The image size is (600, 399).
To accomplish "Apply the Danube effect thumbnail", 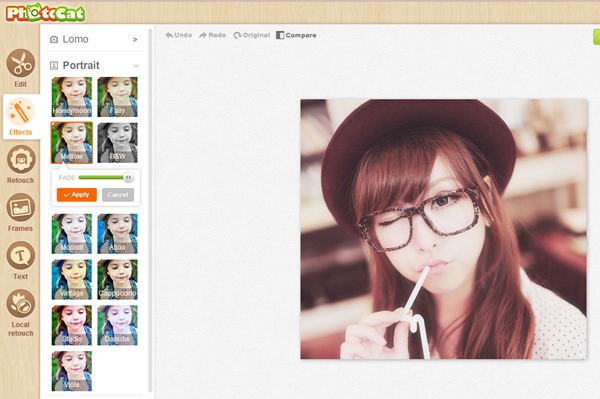I will click(x=117, y=325).
